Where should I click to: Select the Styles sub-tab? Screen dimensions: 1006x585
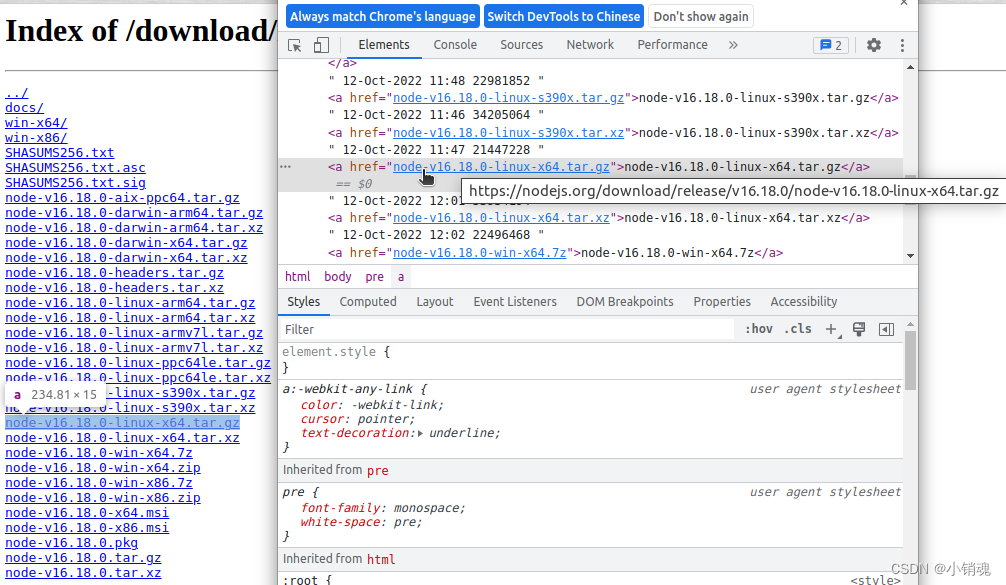pos(303,301)
